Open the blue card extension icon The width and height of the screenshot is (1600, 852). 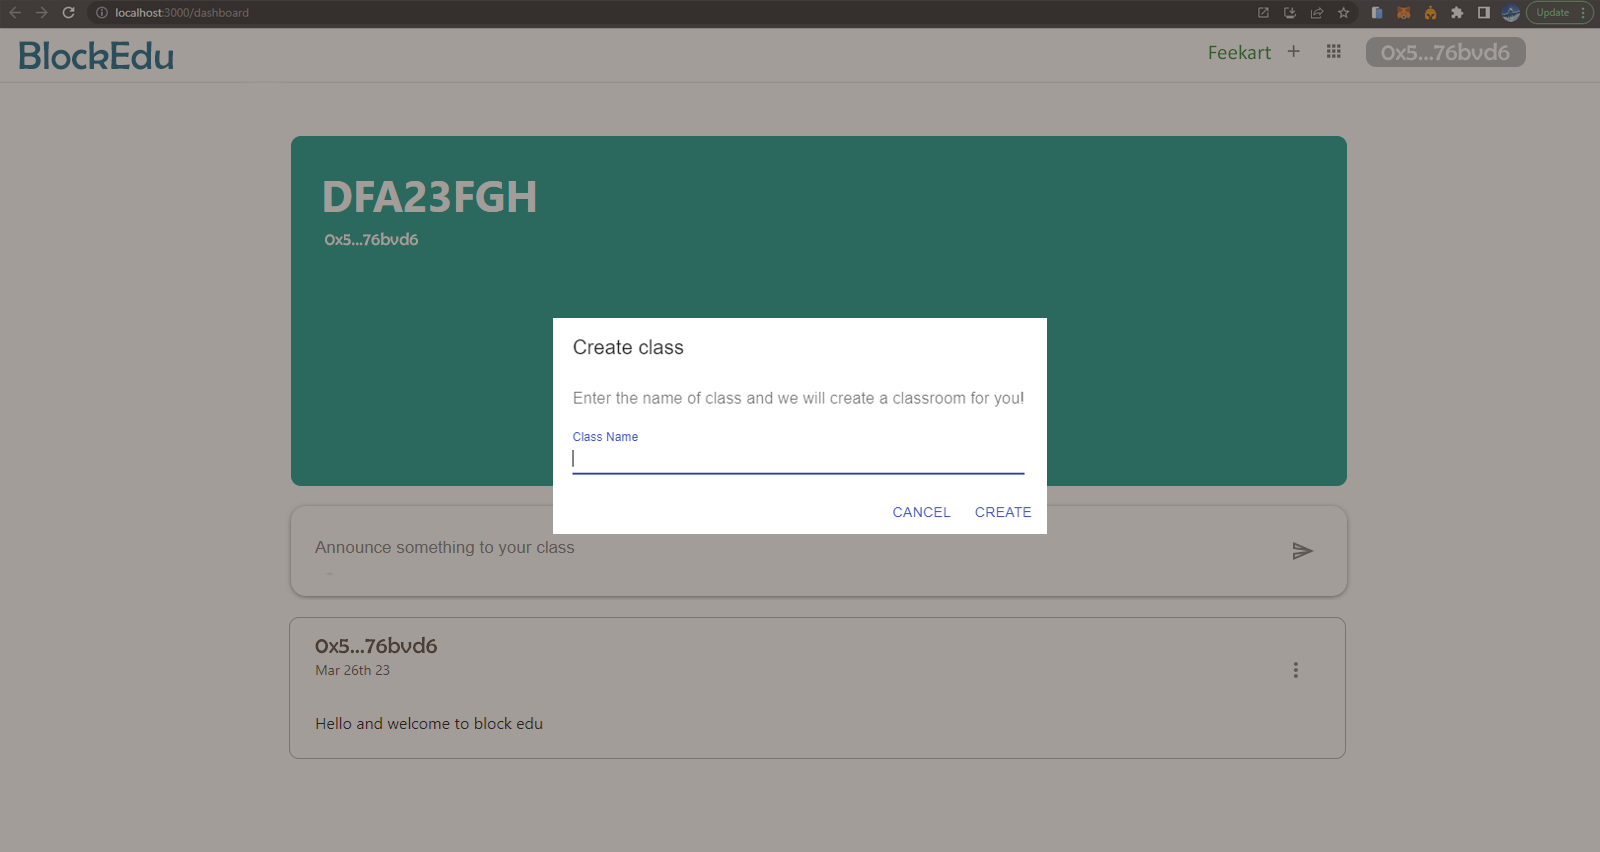click(x=1377, y=13)
